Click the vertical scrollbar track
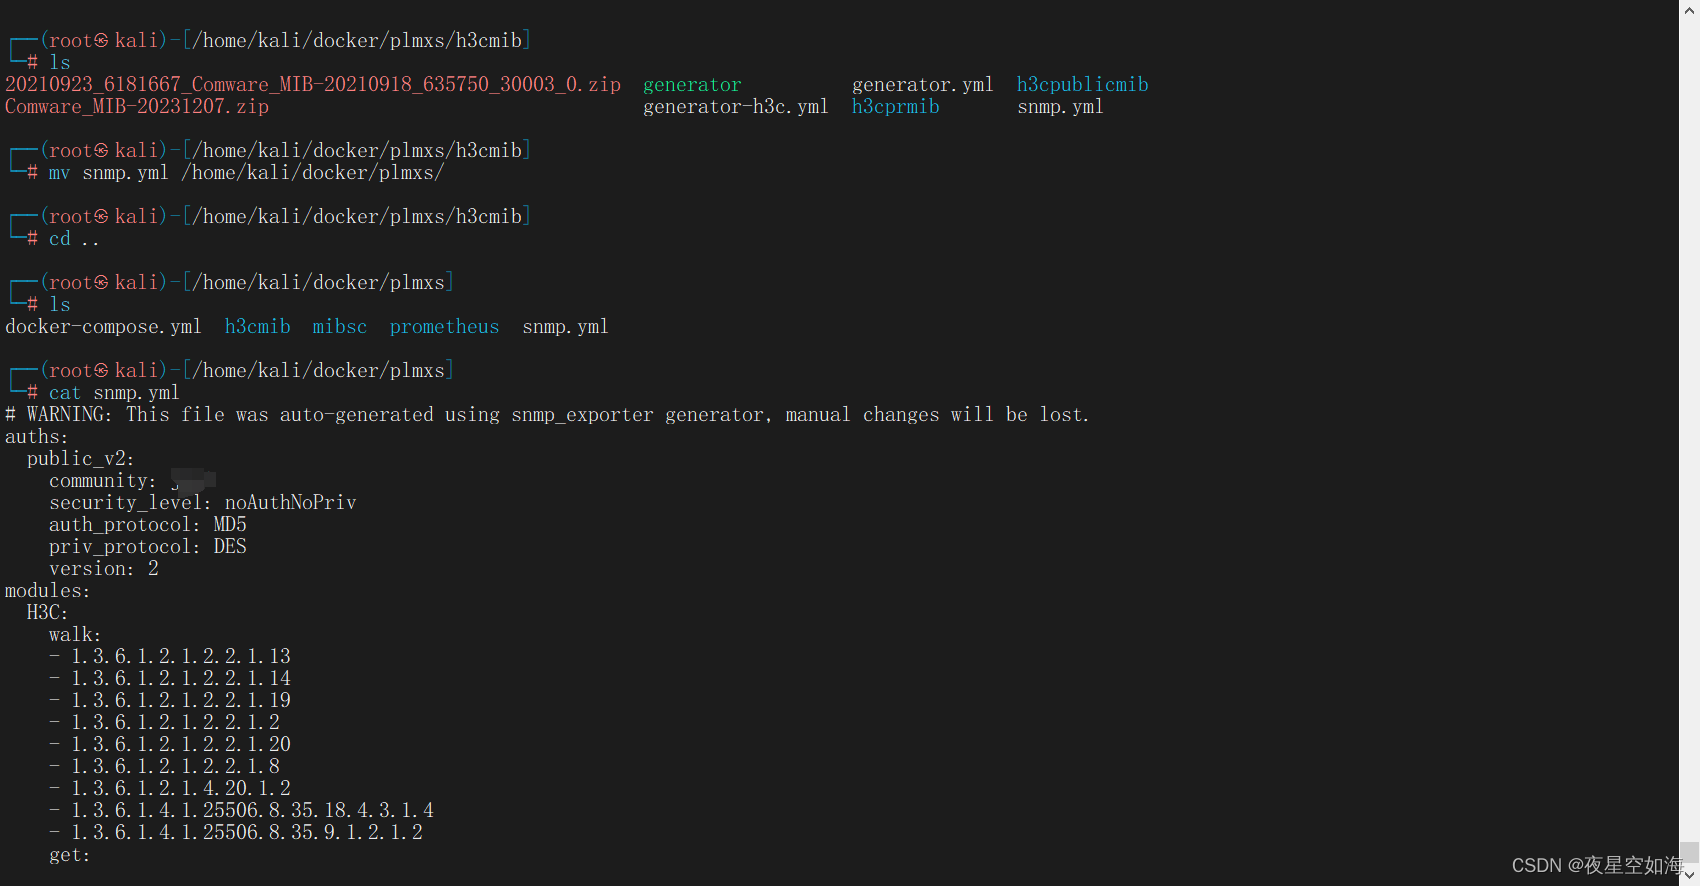This screenshot has height=886, width=1700. pyautogui.click(x=1689, y=440)
